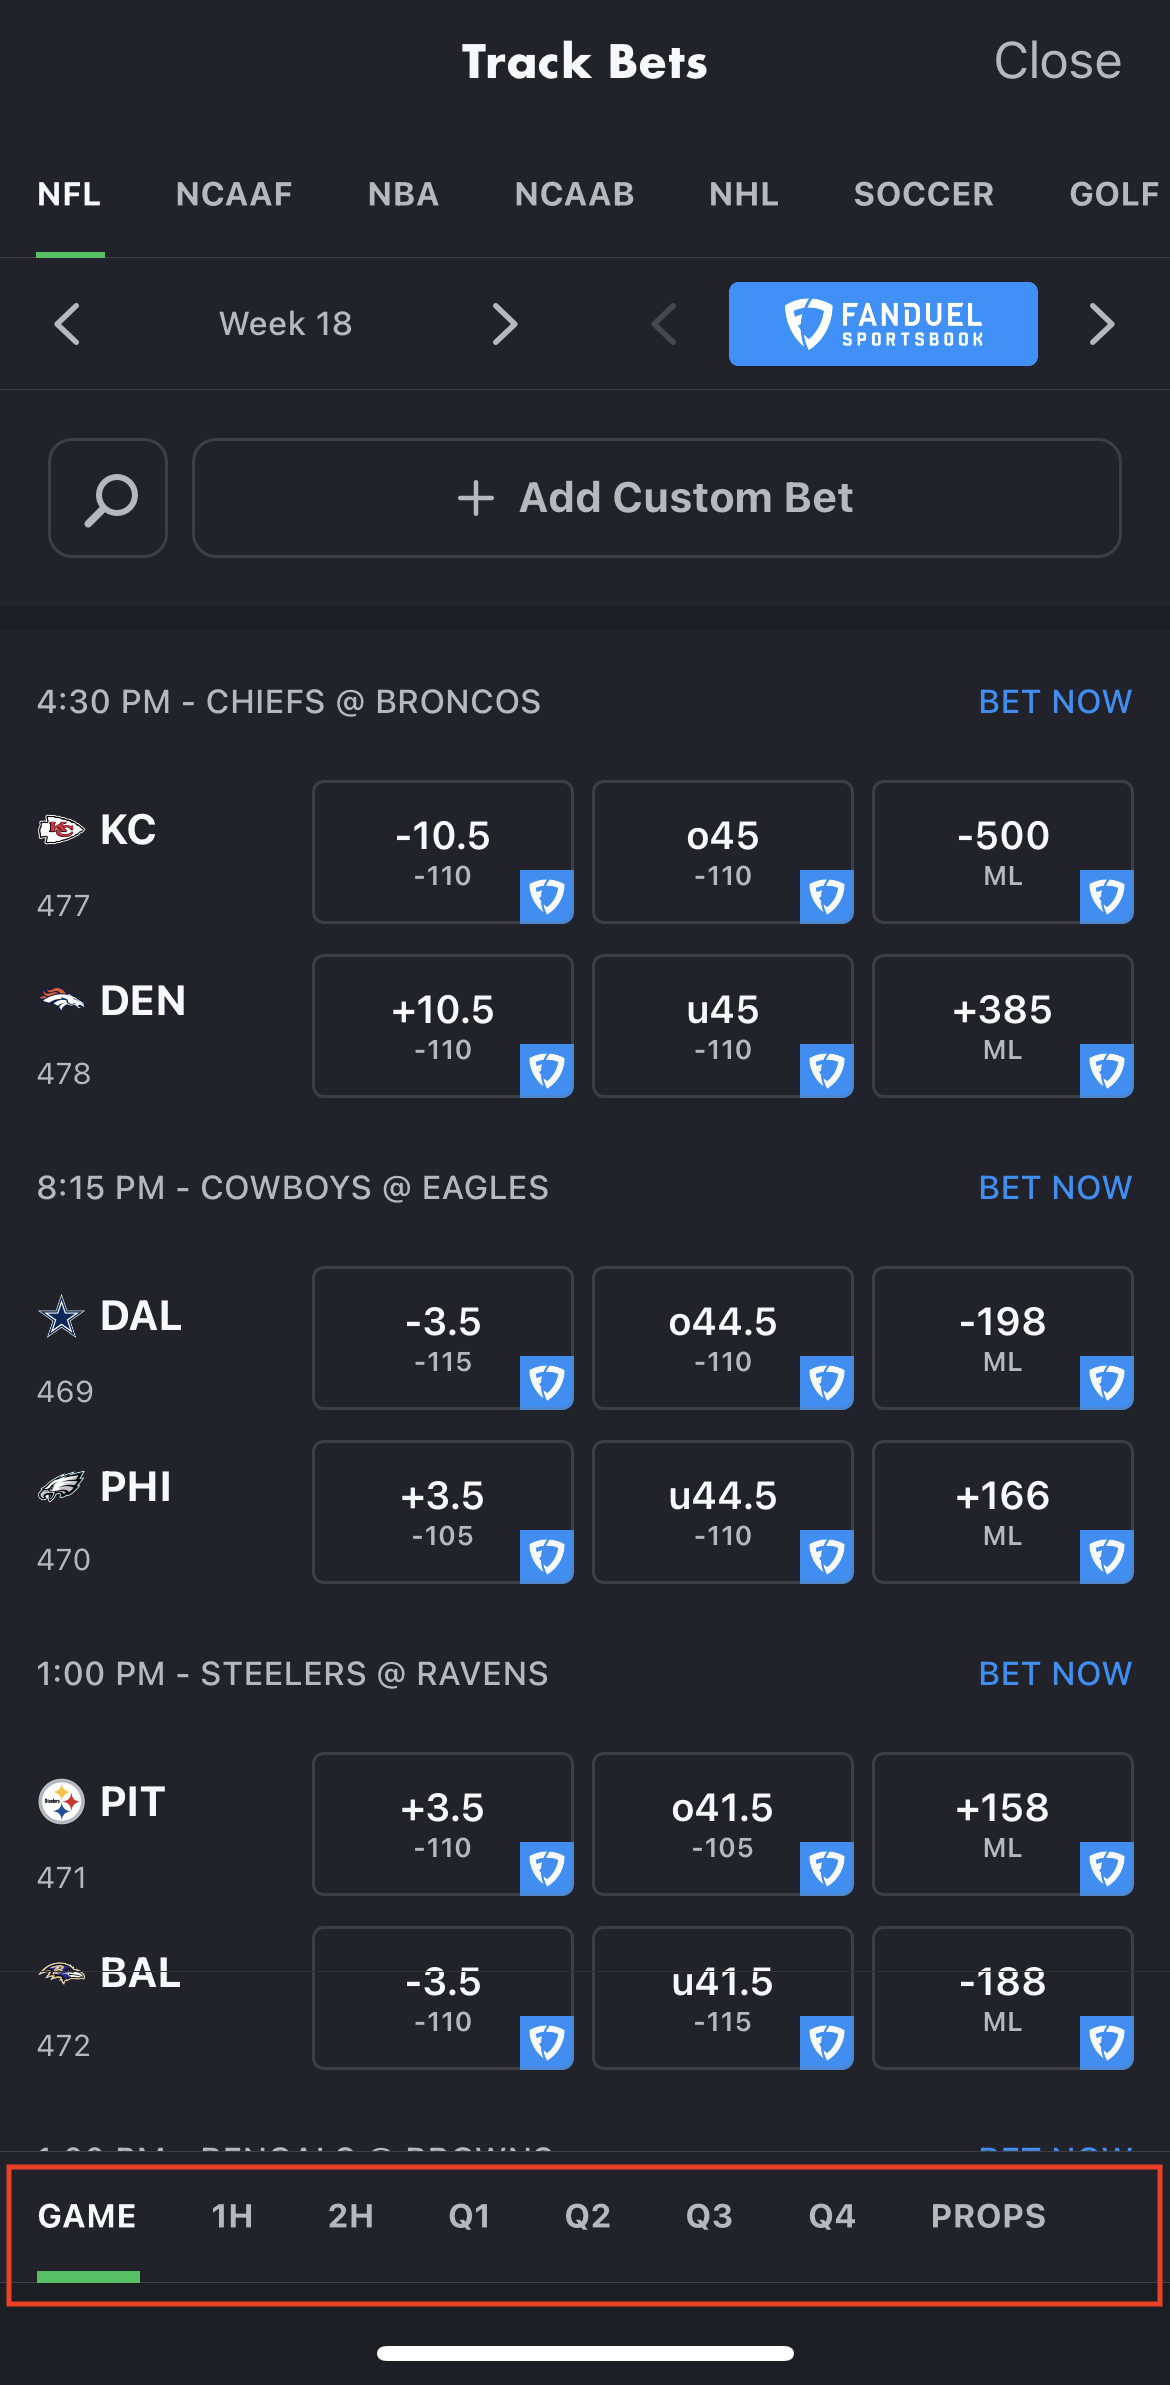This screenshot has width=1170, height=2385.
Task: Tap the Pittsburgh Steelers logo
Action: point(61,1802)
